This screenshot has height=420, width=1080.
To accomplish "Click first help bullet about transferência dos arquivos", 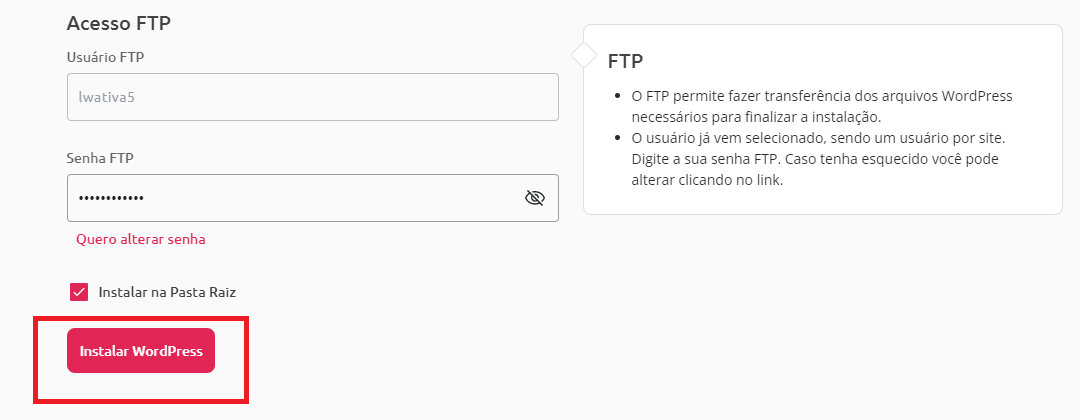I will [x=822, y=105].
